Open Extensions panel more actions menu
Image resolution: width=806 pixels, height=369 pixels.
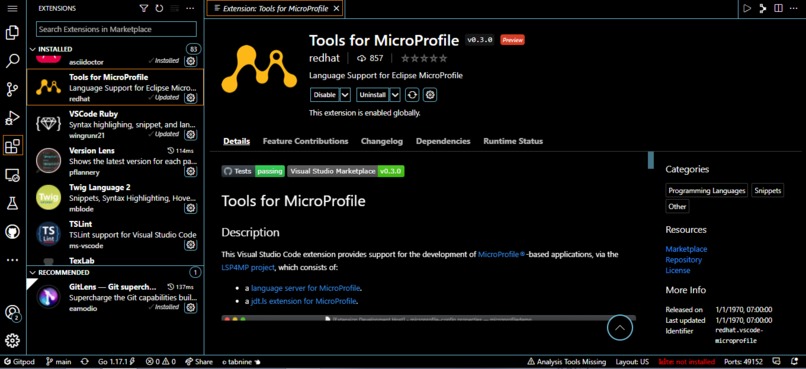(190, 9)
